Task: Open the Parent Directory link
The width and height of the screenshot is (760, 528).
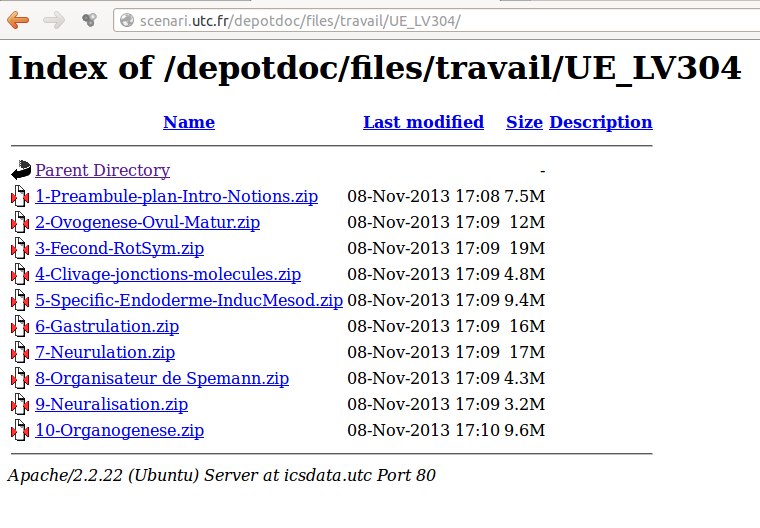Action: point(103,170)
